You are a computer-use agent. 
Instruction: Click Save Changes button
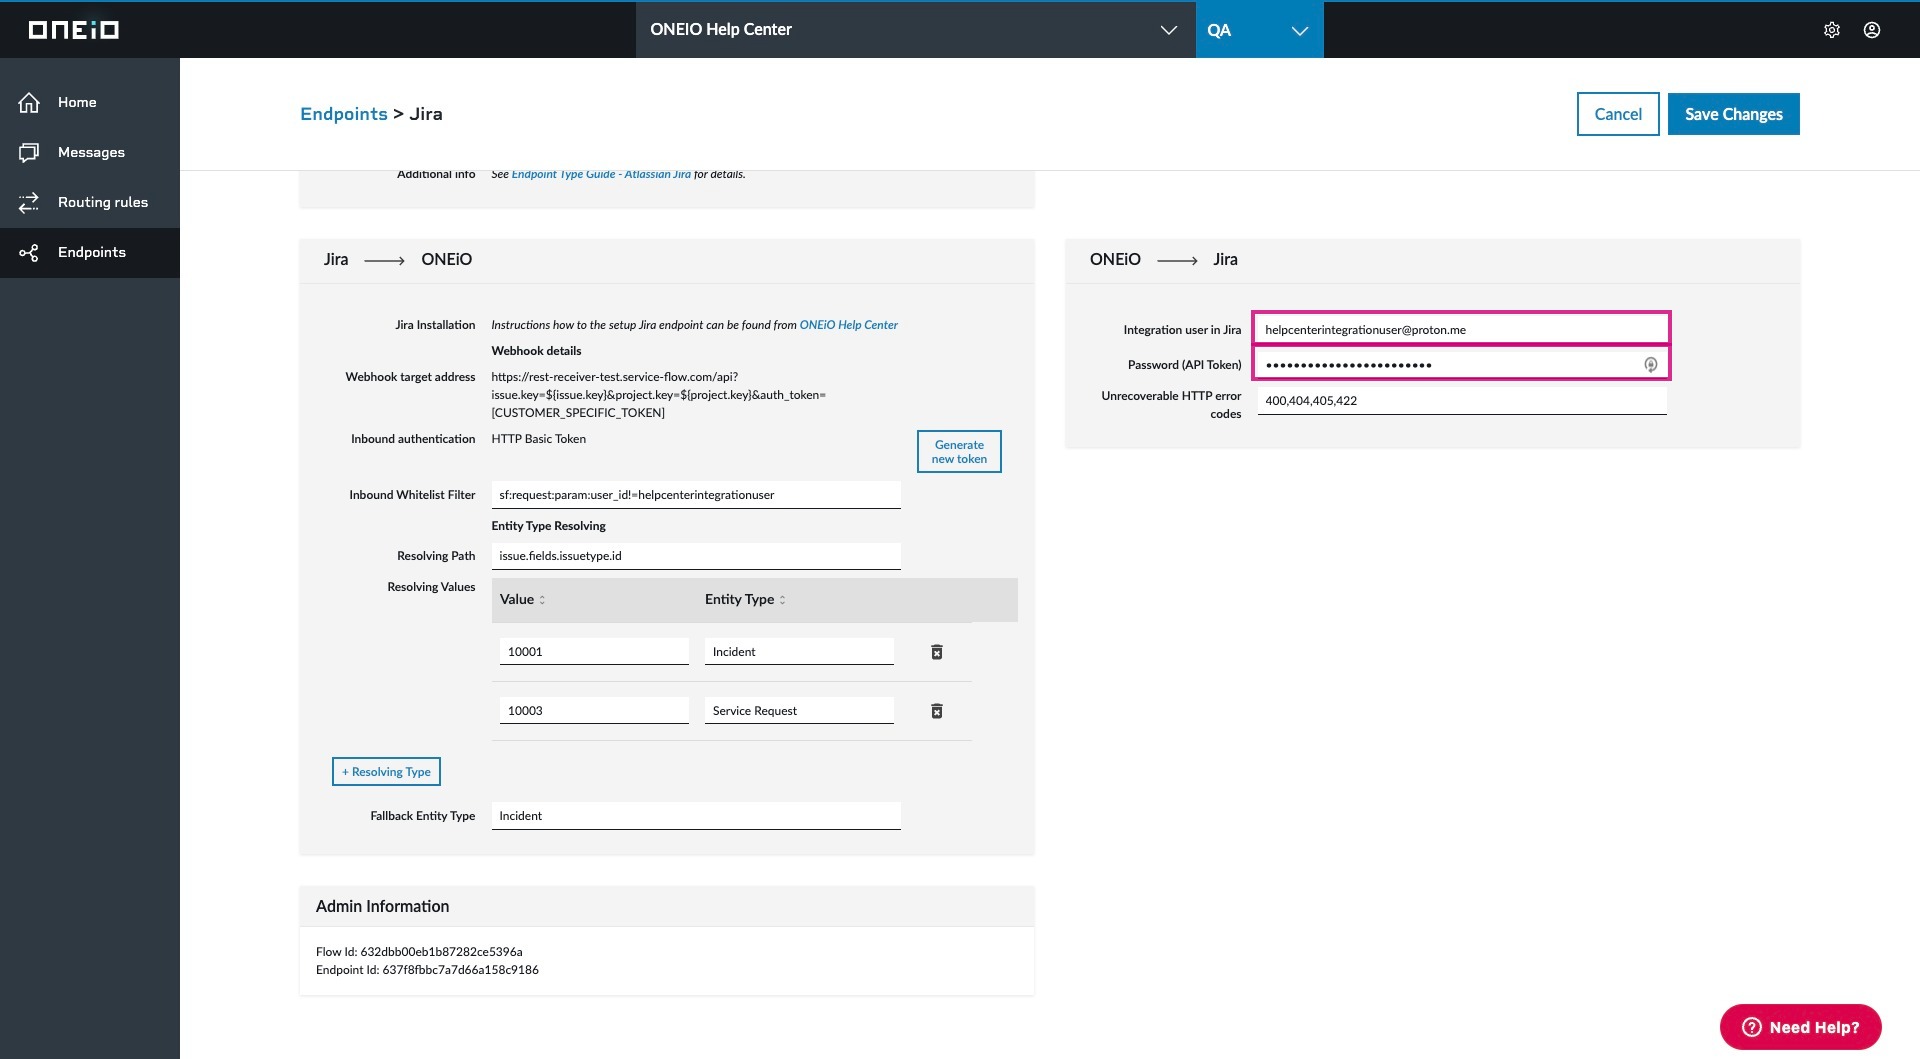click(1733, 114)
